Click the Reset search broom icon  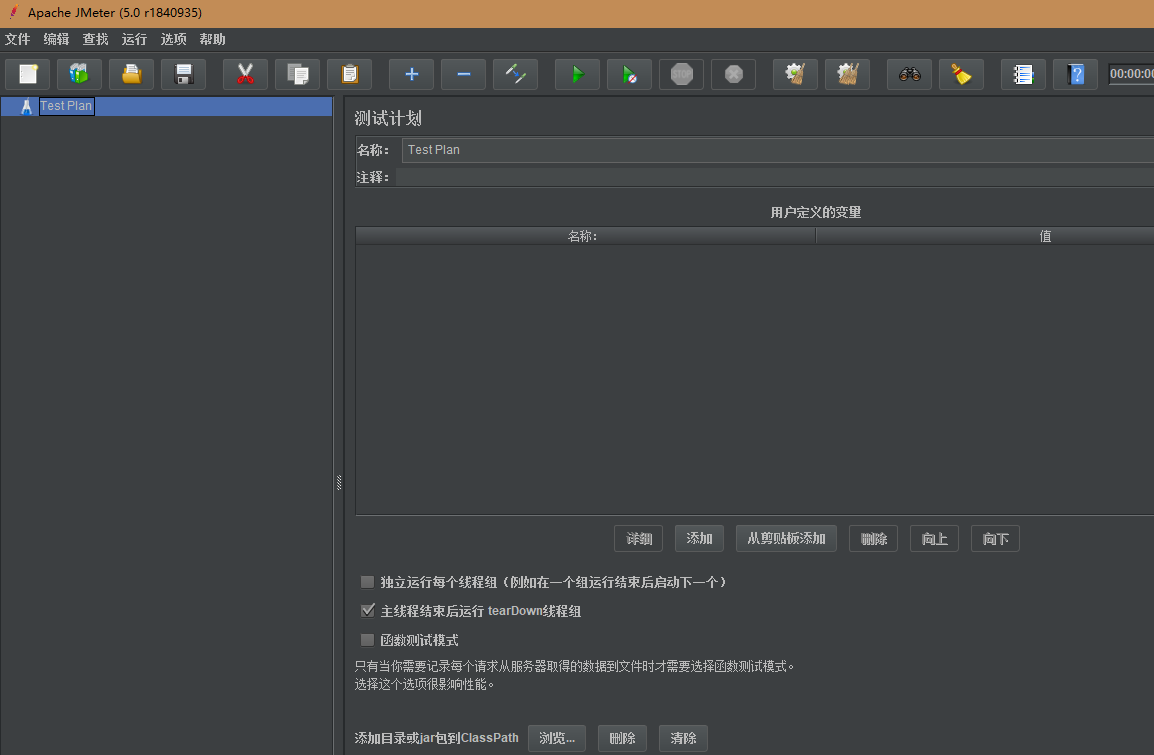click(962, 74)
